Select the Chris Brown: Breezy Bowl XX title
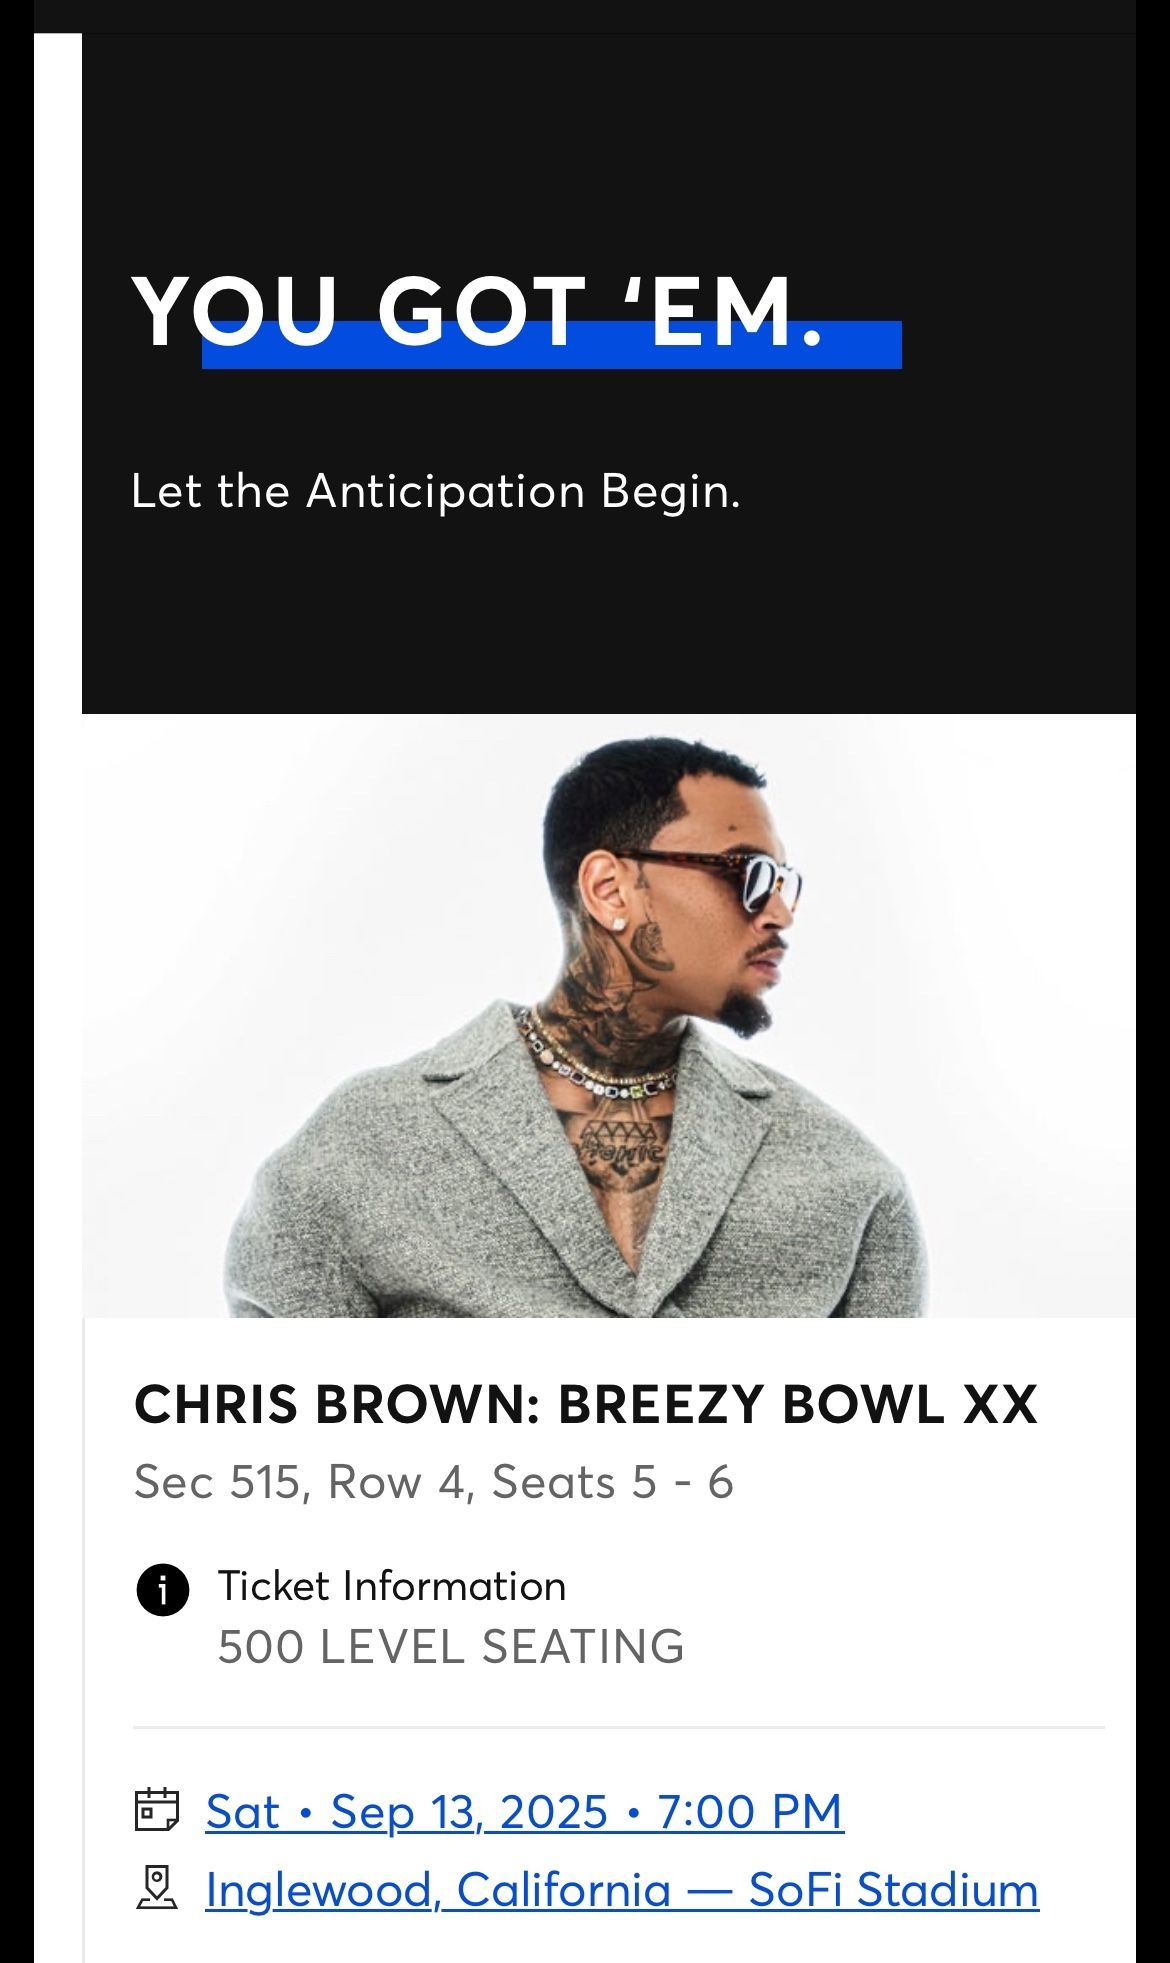This screenshot has height=1963, width=1170. [585, 1404]
